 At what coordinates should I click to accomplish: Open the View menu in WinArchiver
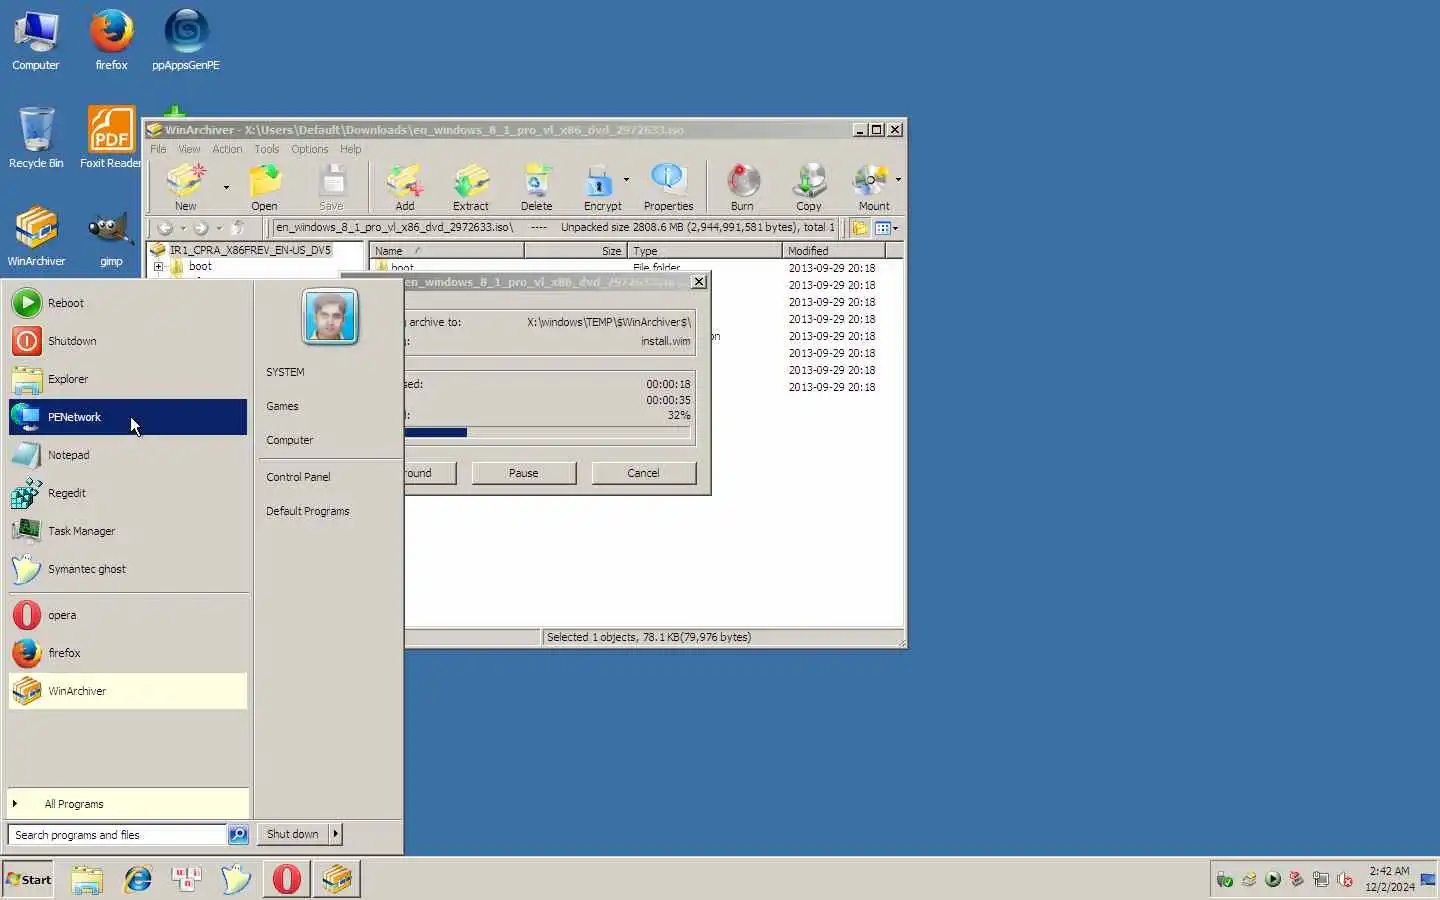189,149
